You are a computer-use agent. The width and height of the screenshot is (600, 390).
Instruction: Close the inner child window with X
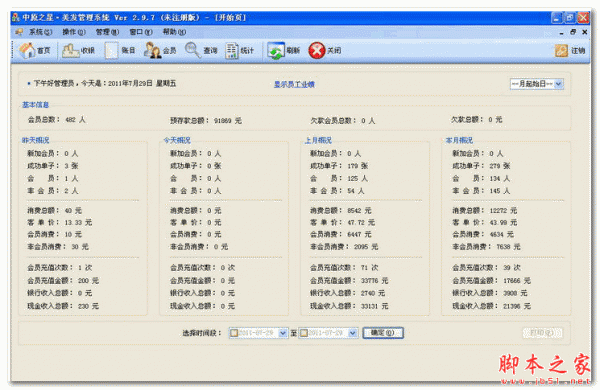coord(584,32)
